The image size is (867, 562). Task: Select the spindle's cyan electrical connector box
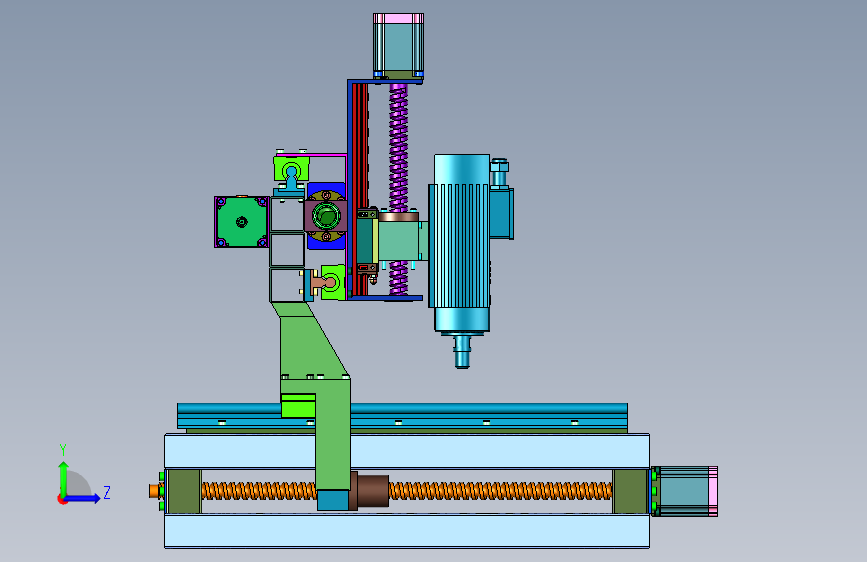click(502, 214)
